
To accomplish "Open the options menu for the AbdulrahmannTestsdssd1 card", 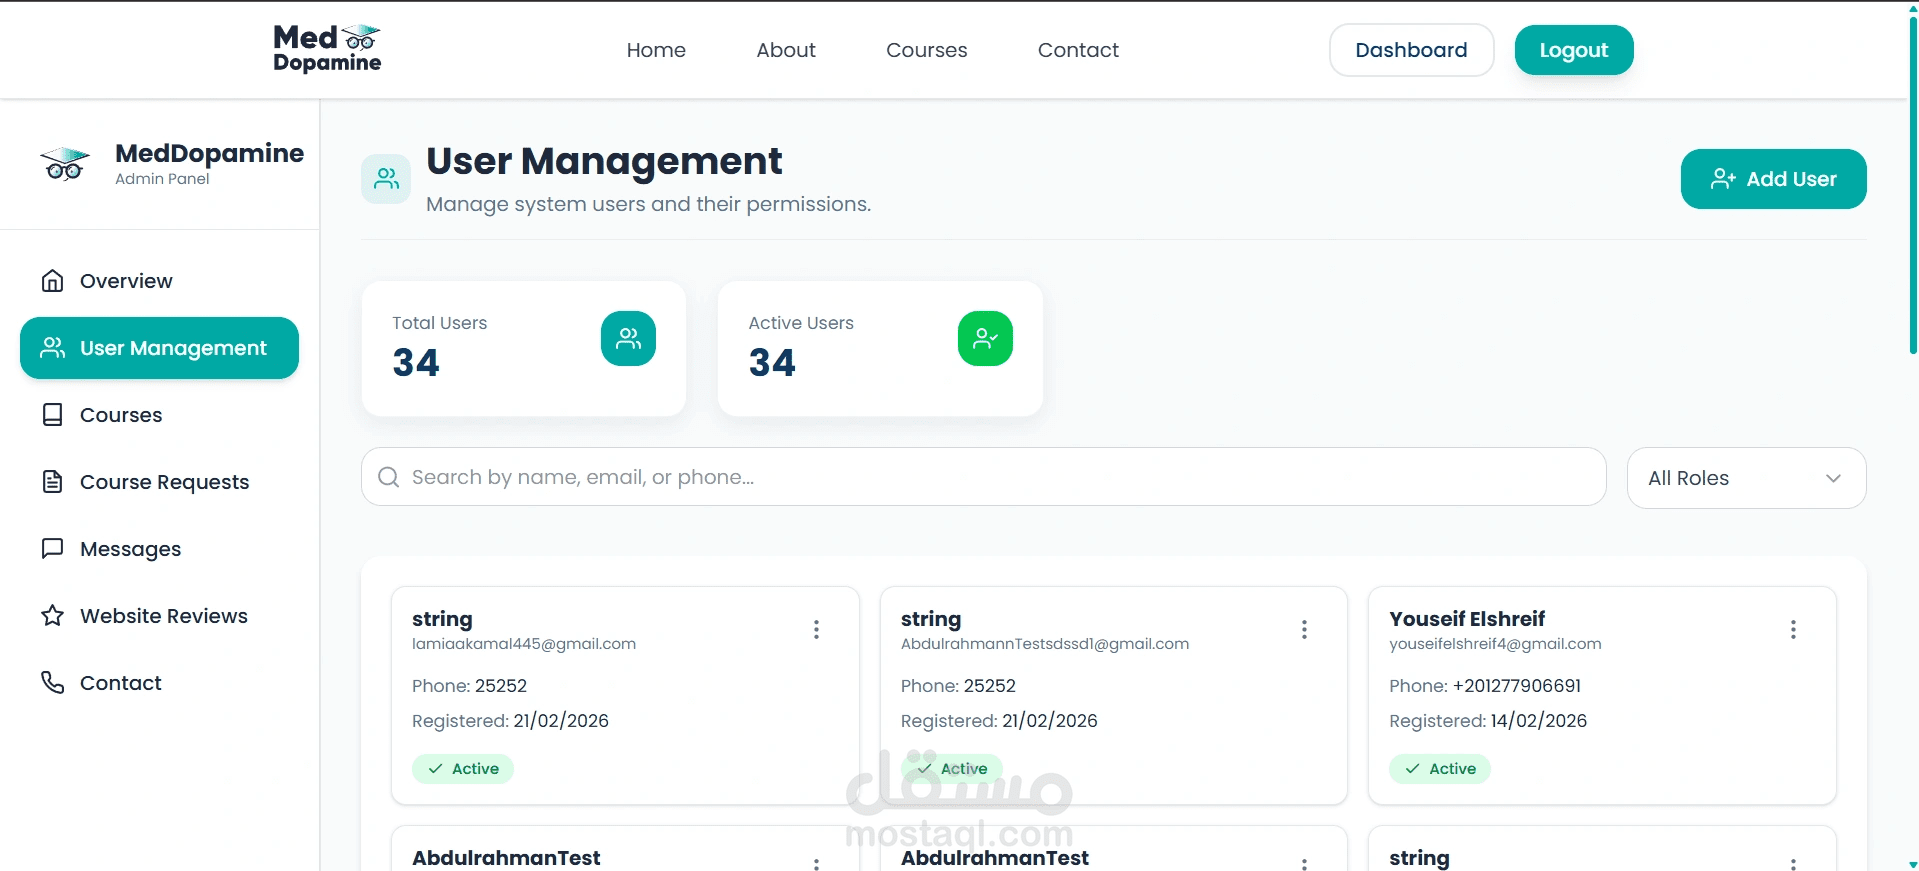I will (x=1304, y=629).
